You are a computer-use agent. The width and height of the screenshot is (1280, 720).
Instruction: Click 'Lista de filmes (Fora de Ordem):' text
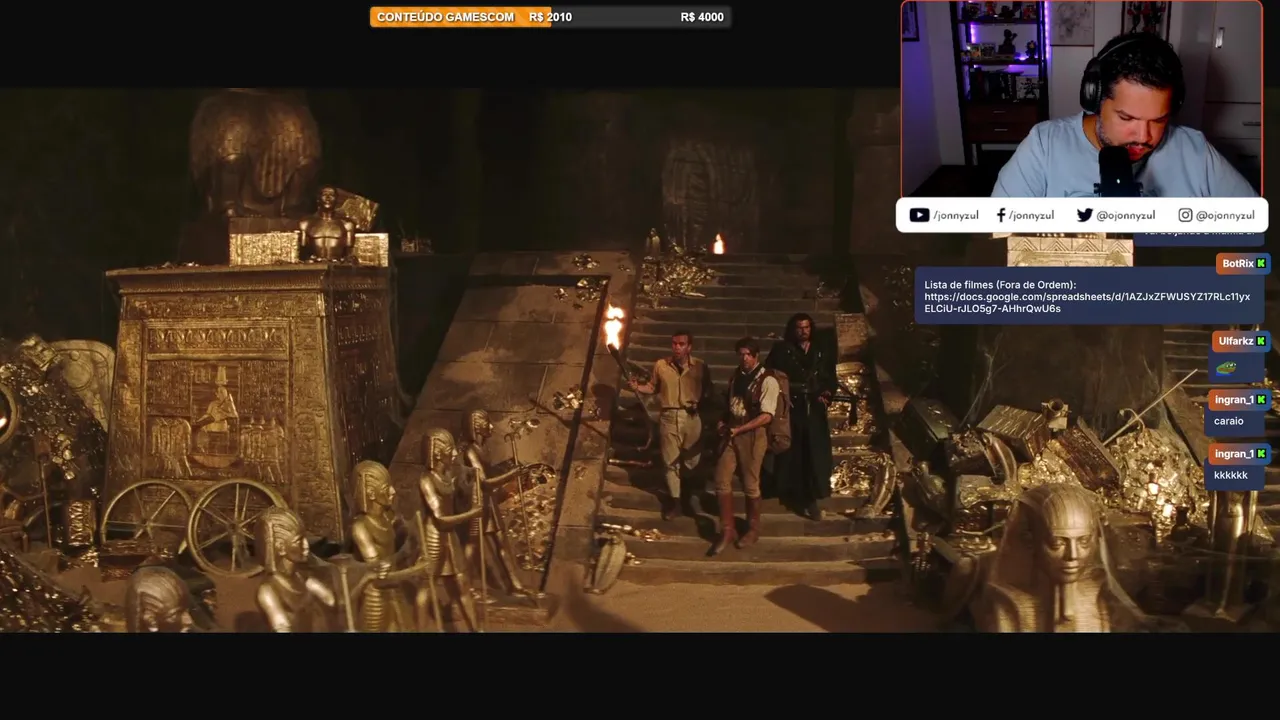(1001, 285)
